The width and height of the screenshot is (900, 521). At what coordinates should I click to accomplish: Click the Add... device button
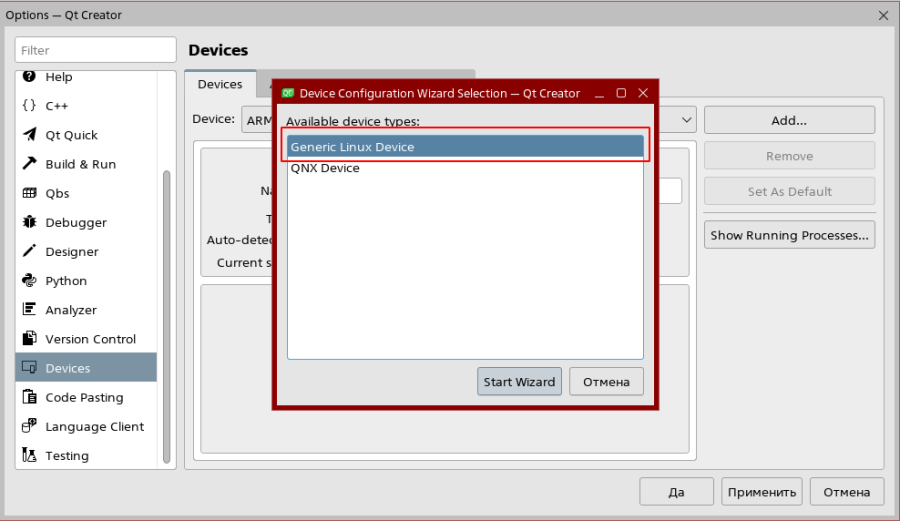[x=789, y=120]
